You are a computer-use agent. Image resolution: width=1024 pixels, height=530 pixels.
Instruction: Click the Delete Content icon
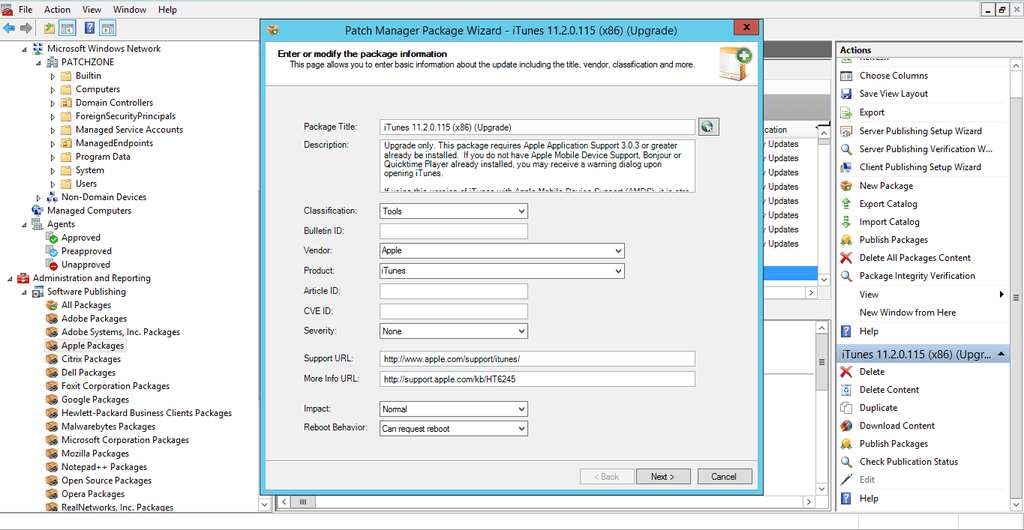coord(846,390)
